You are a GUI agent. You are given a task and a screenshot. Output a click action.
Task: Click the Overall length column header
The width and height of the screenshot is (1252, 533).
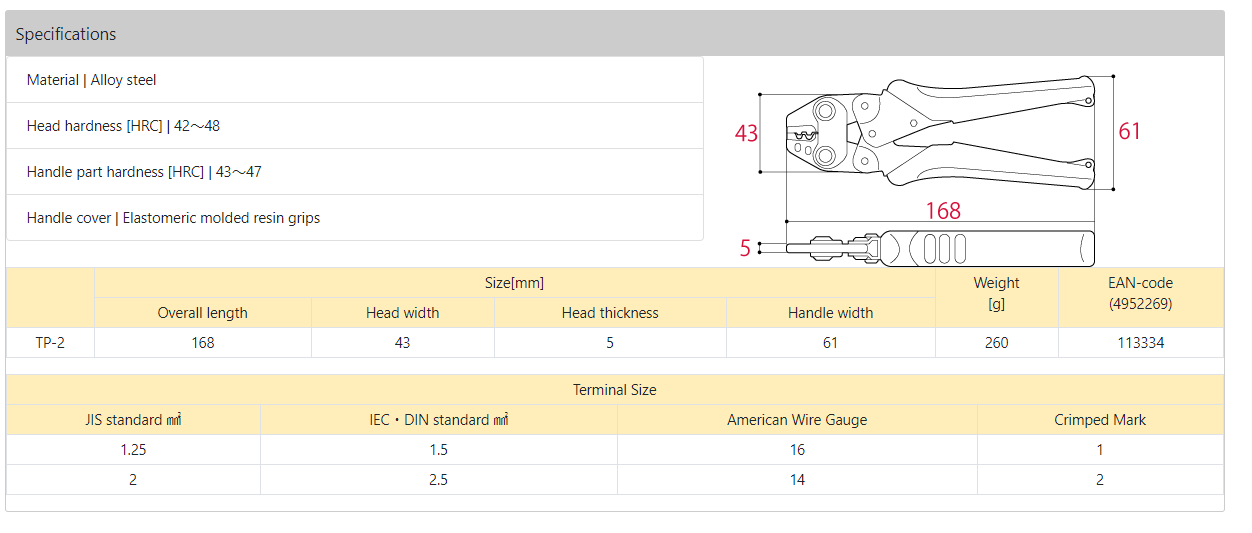(203, 313)
